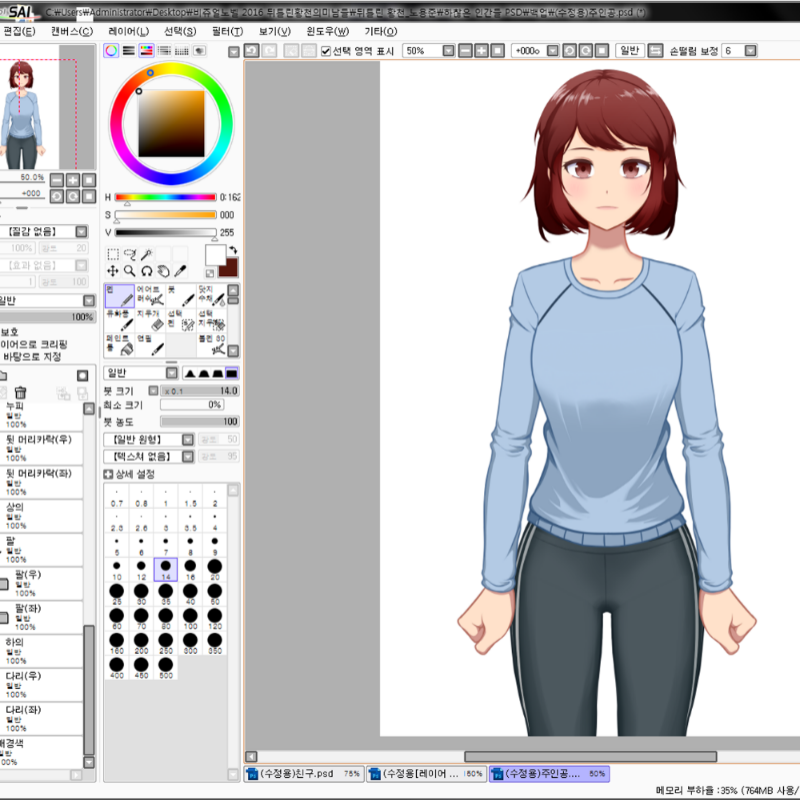Click the delete layer trash icon
Image resolution: width=800 pixels, height=800 pixels.
click(20, 390)
